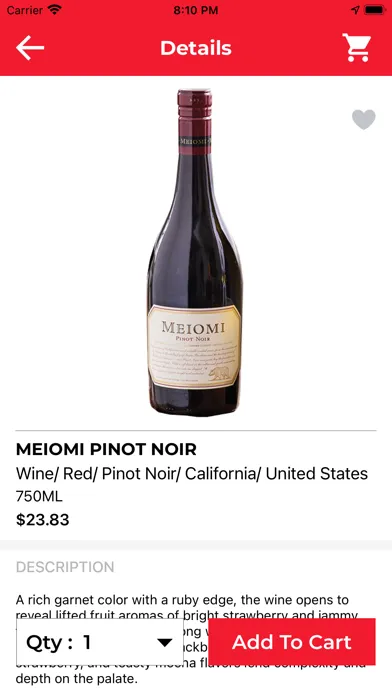Select the MEIOMI PINOT NOIR product title
Viewport: 392px width, 696px height.
[x=106, y=449]
